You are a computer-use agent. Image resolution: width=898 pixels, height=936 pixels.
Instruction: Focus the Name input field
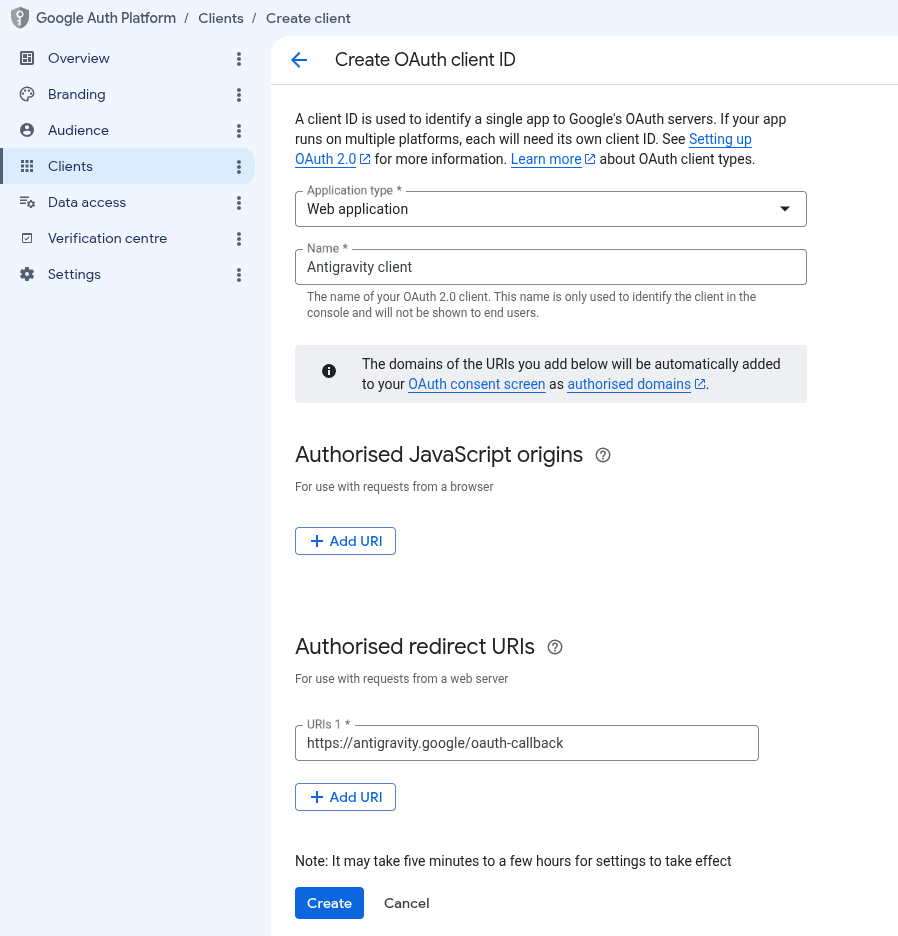(551, 267)
